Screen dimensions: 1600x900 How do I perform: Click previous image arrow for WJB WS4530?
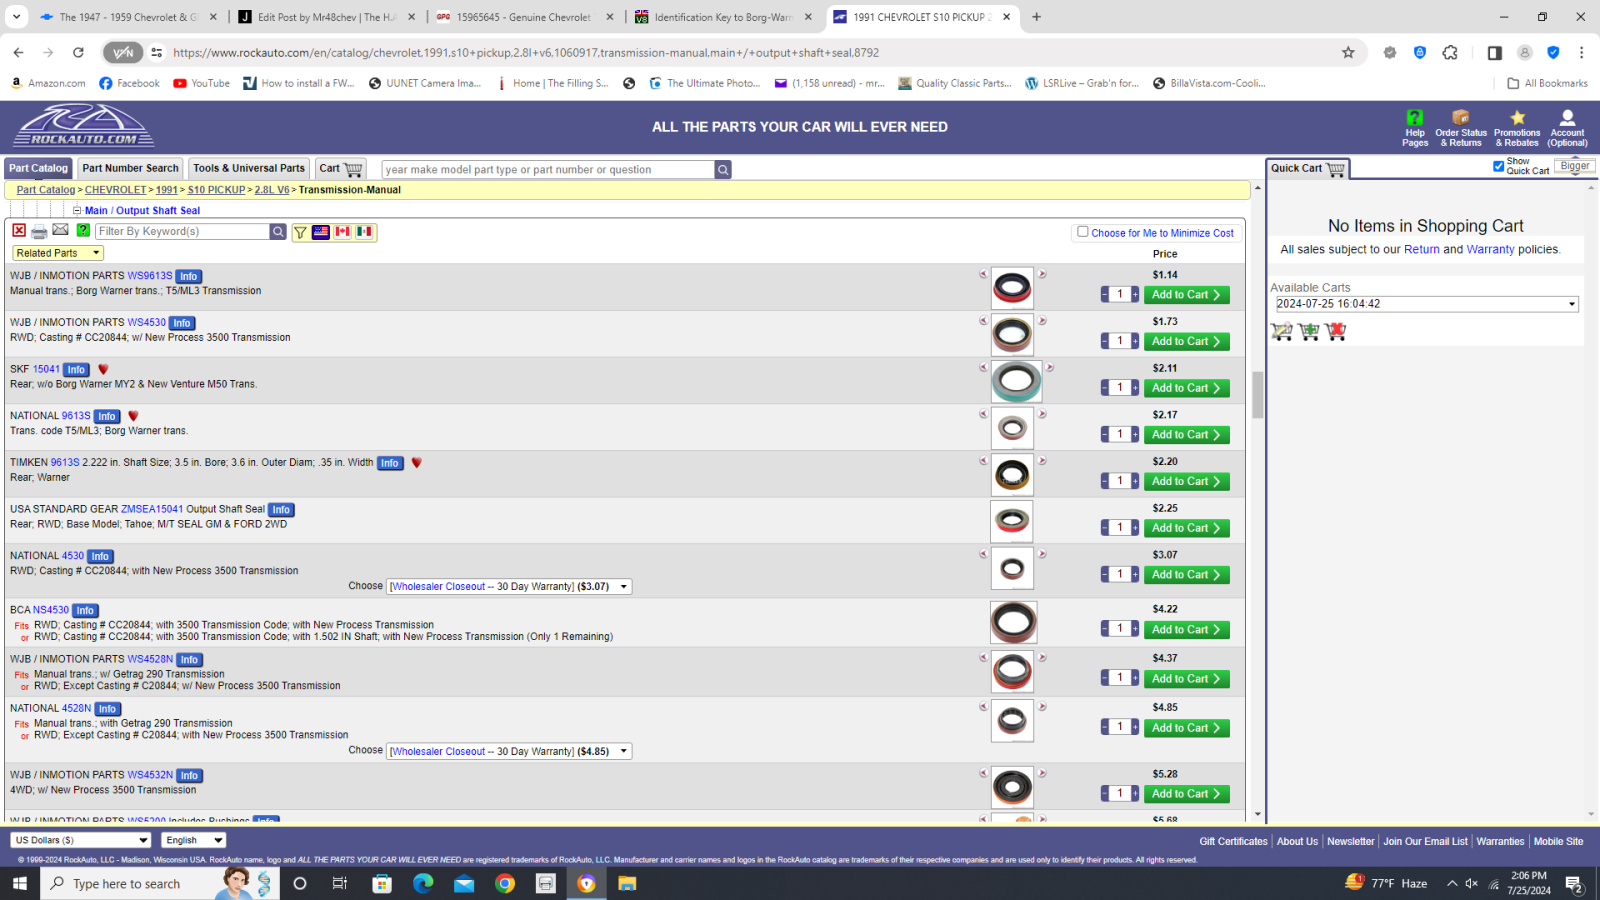(x=983, y=320)
